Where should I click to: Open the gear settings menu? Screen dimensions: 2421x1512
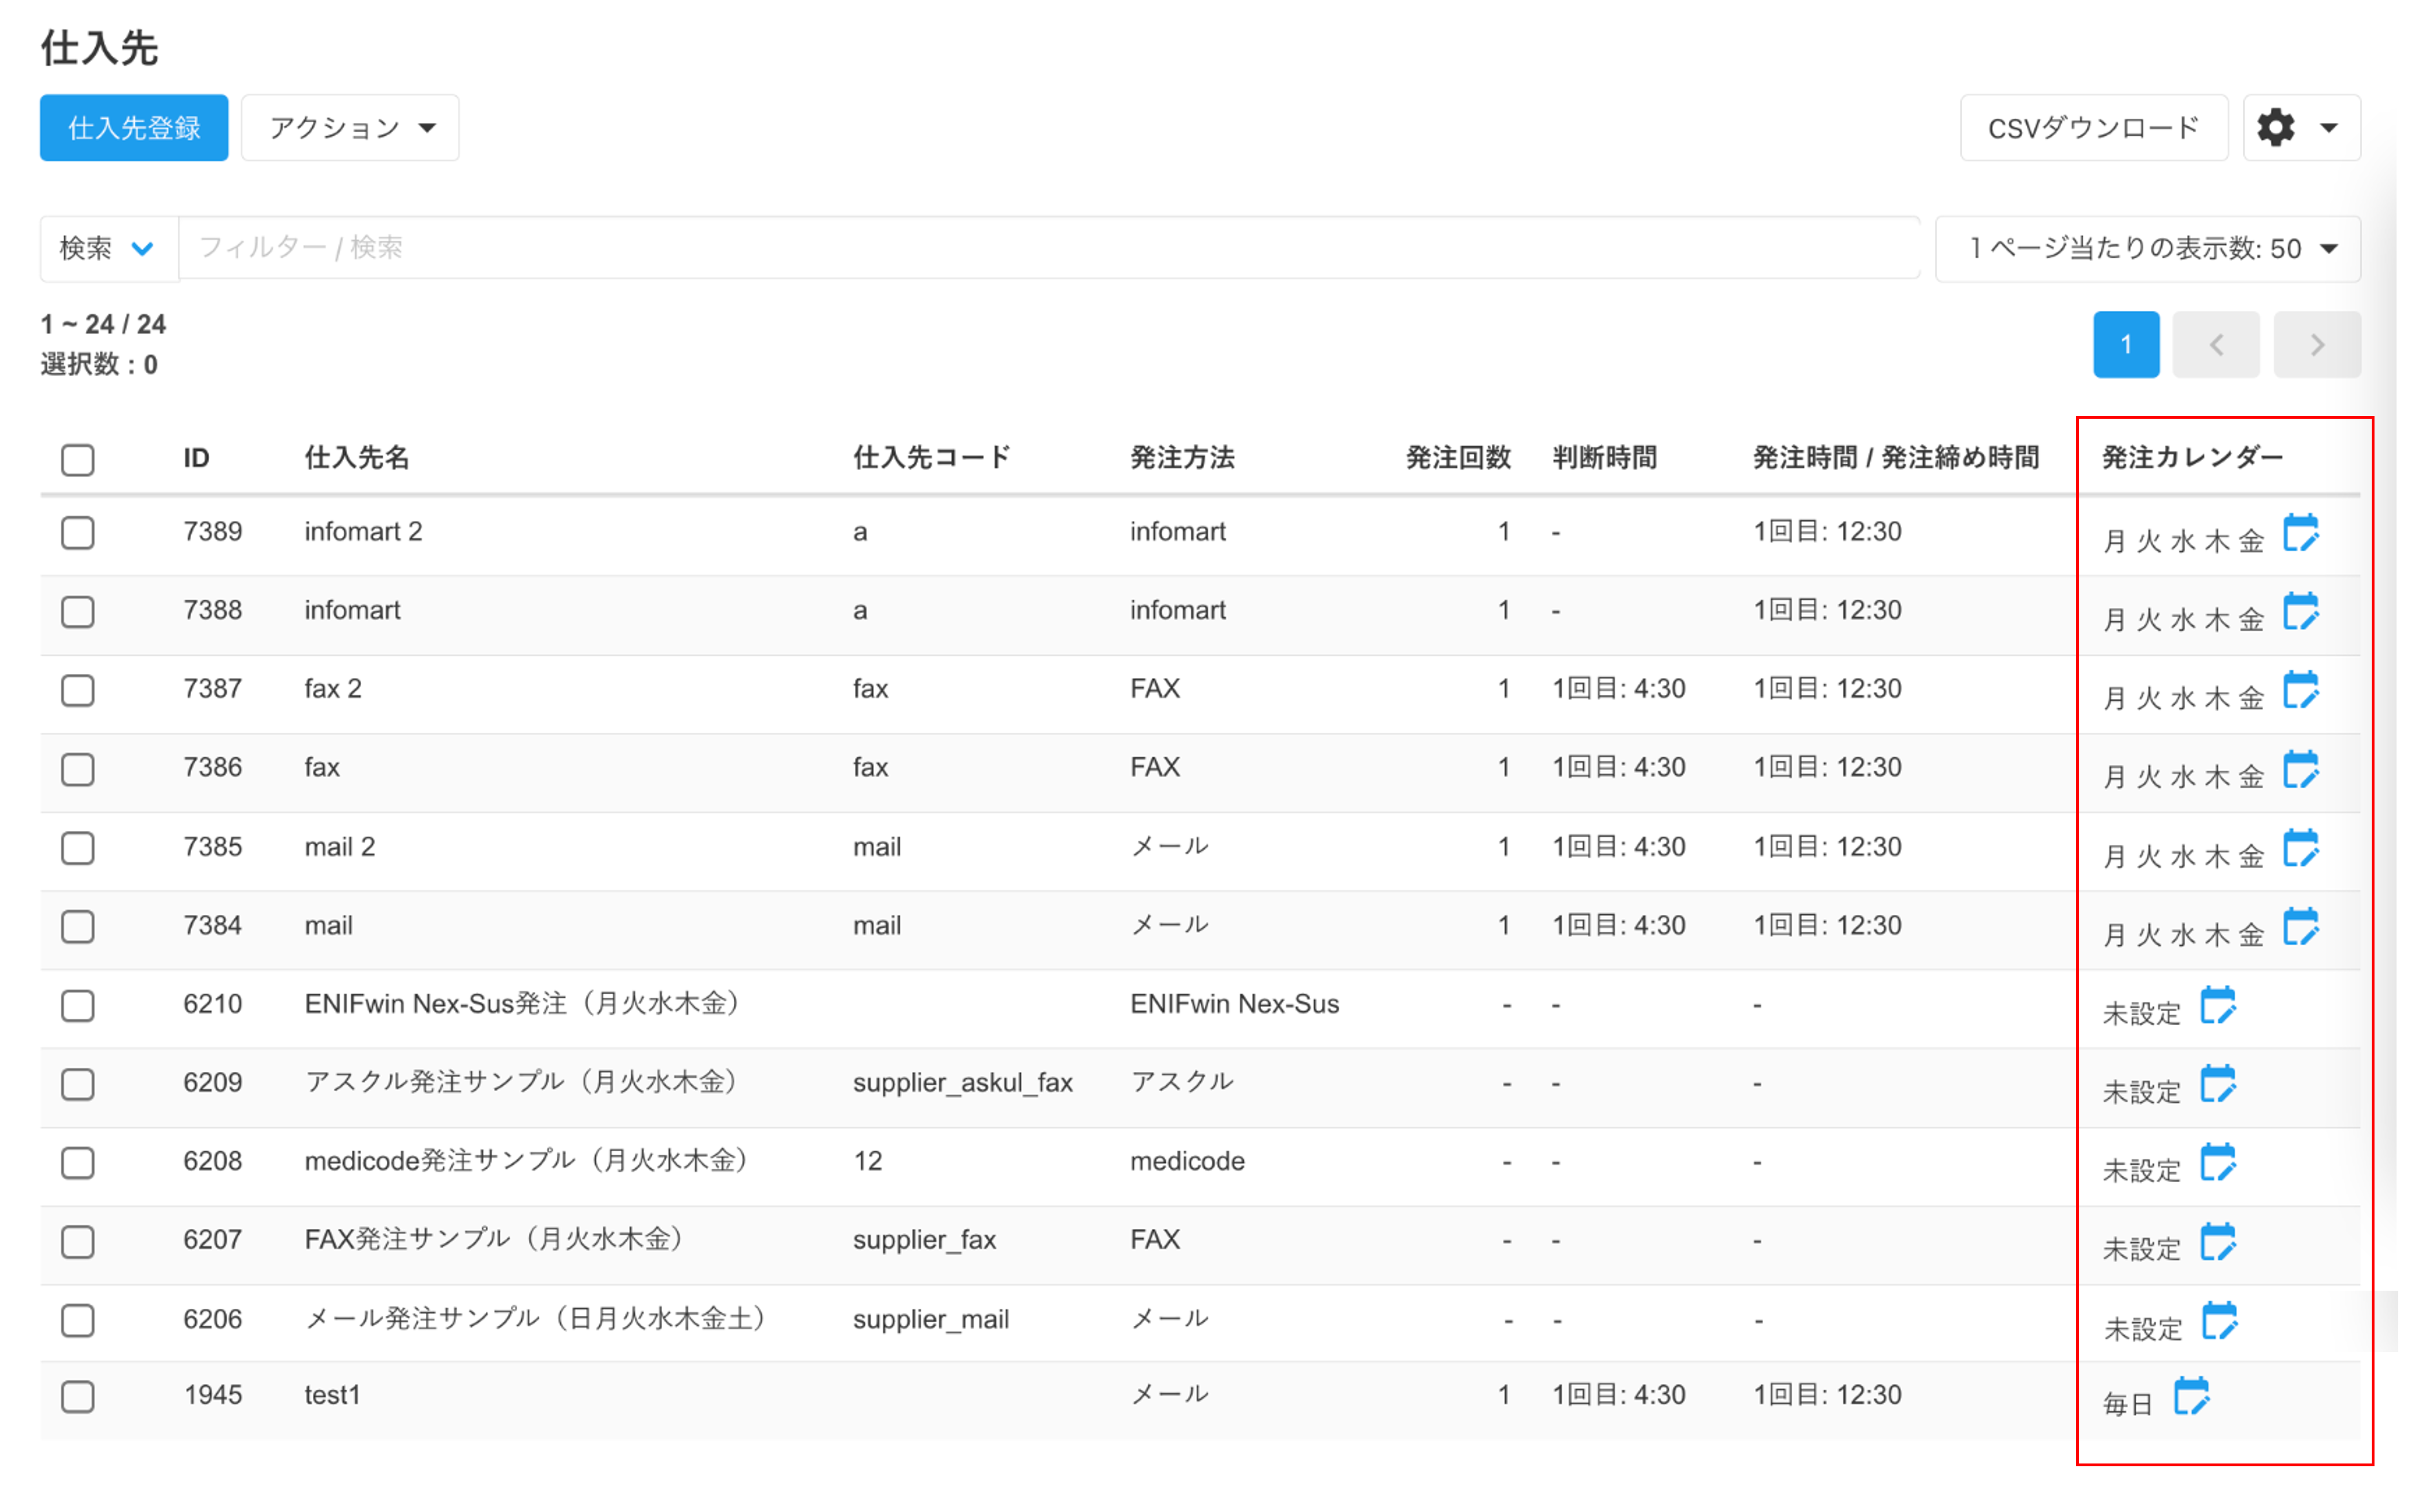(2301, 128)
